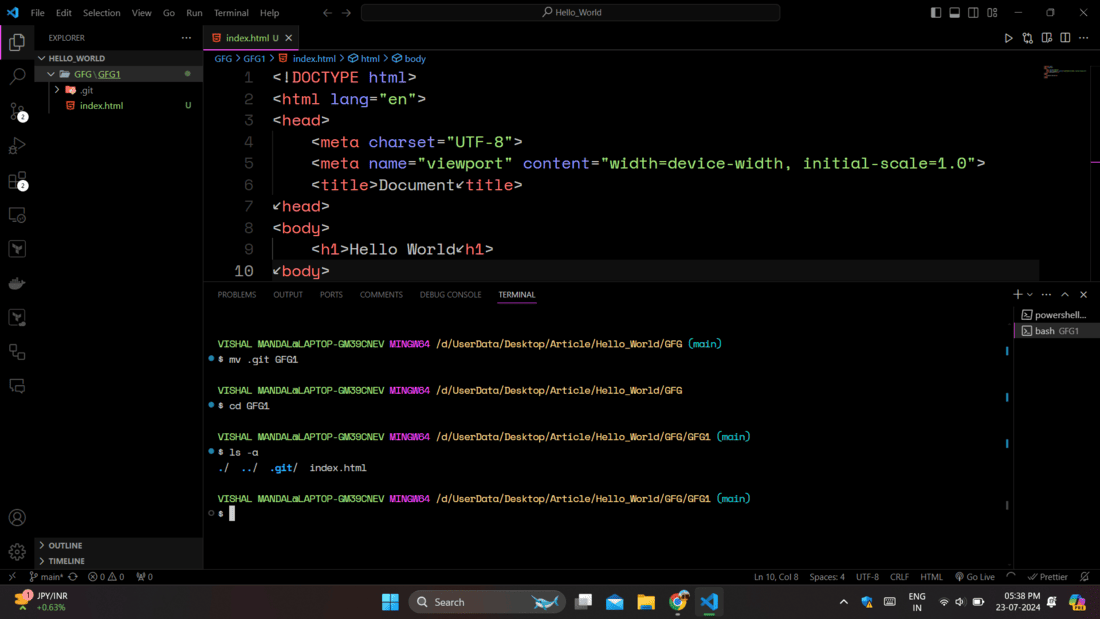Toggle the Primary Side Bar layout
This screenshot has height=619, width=1100.
(x=936, y=13)
